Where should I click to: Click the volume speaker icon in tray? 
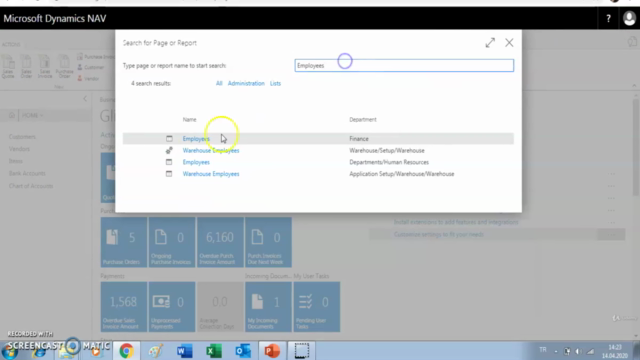(x=578, y=351)
